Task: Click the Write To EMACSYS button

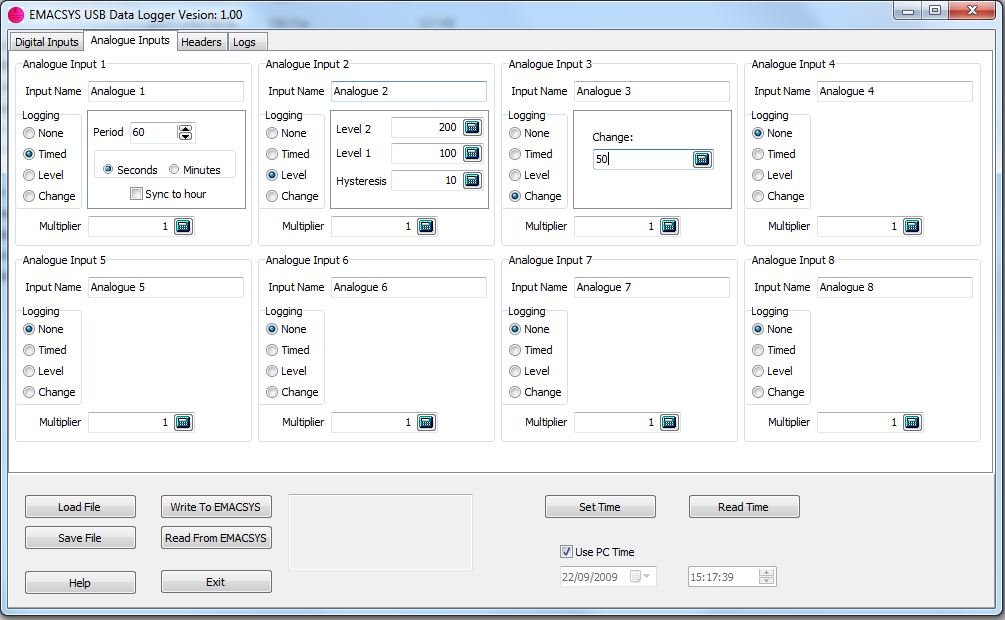Action: tap(216, 507)
